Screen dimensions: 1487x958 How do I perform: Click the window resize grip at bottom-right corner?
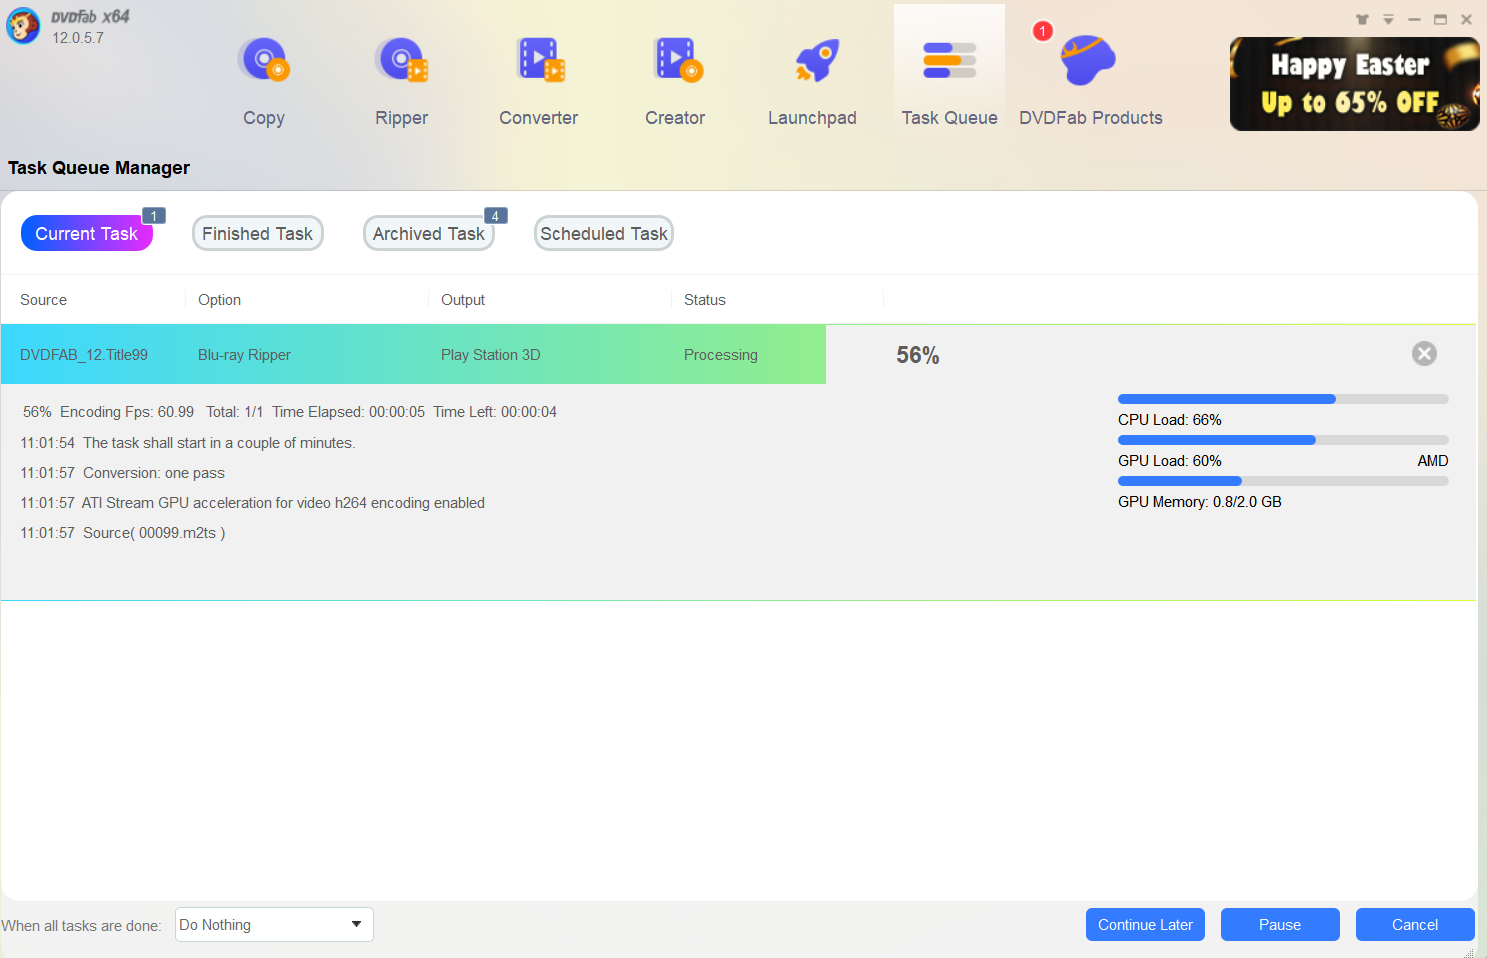[1468, 952]
